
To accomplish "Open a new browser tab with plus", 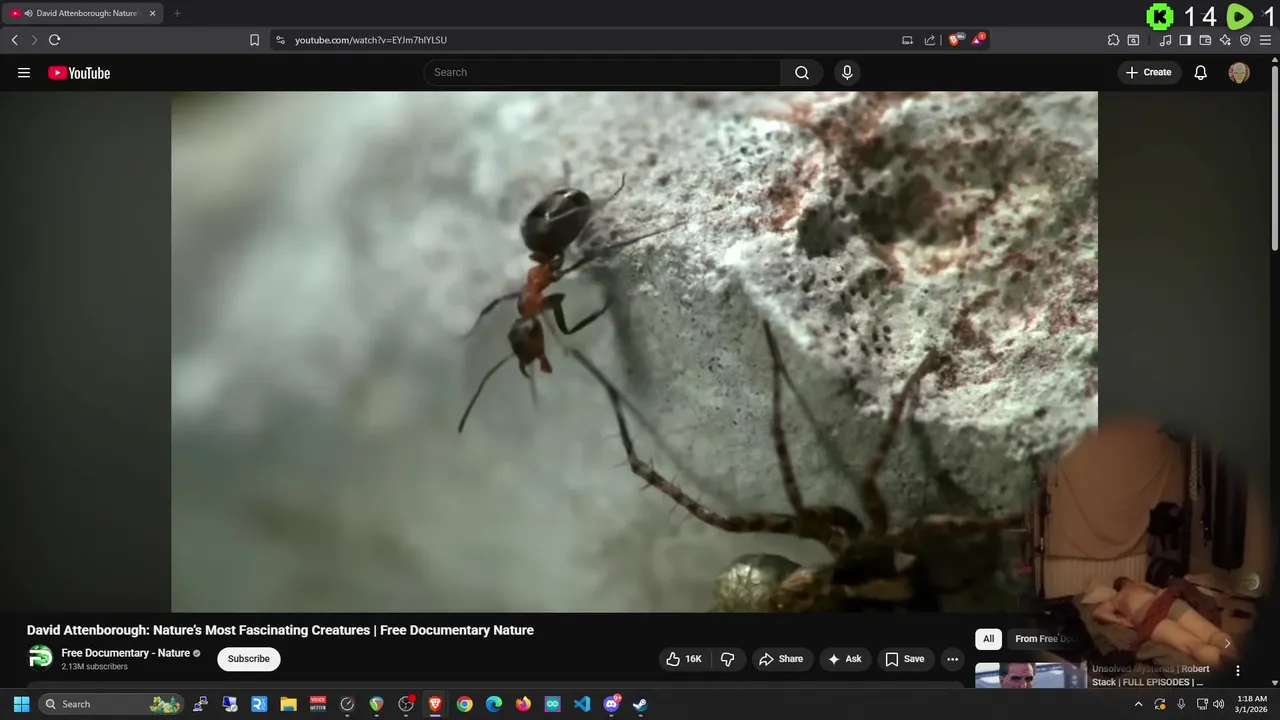I will pyautogui.click(x=177, y=13).
